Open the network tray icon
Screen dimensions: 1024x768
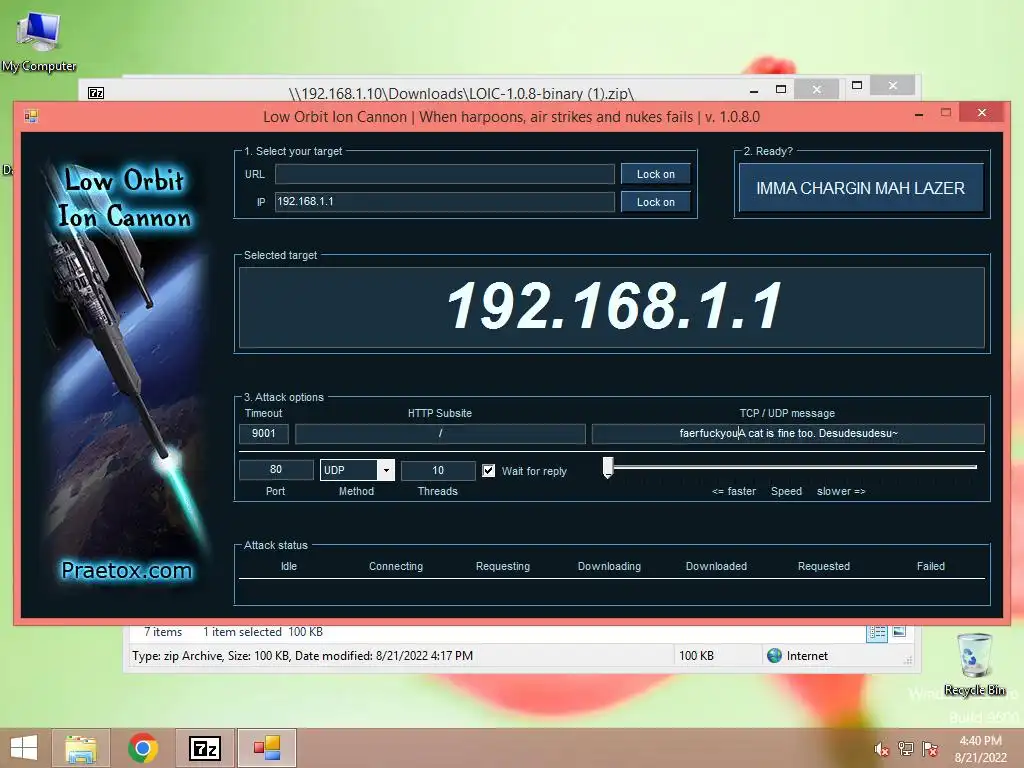[906, 749]
